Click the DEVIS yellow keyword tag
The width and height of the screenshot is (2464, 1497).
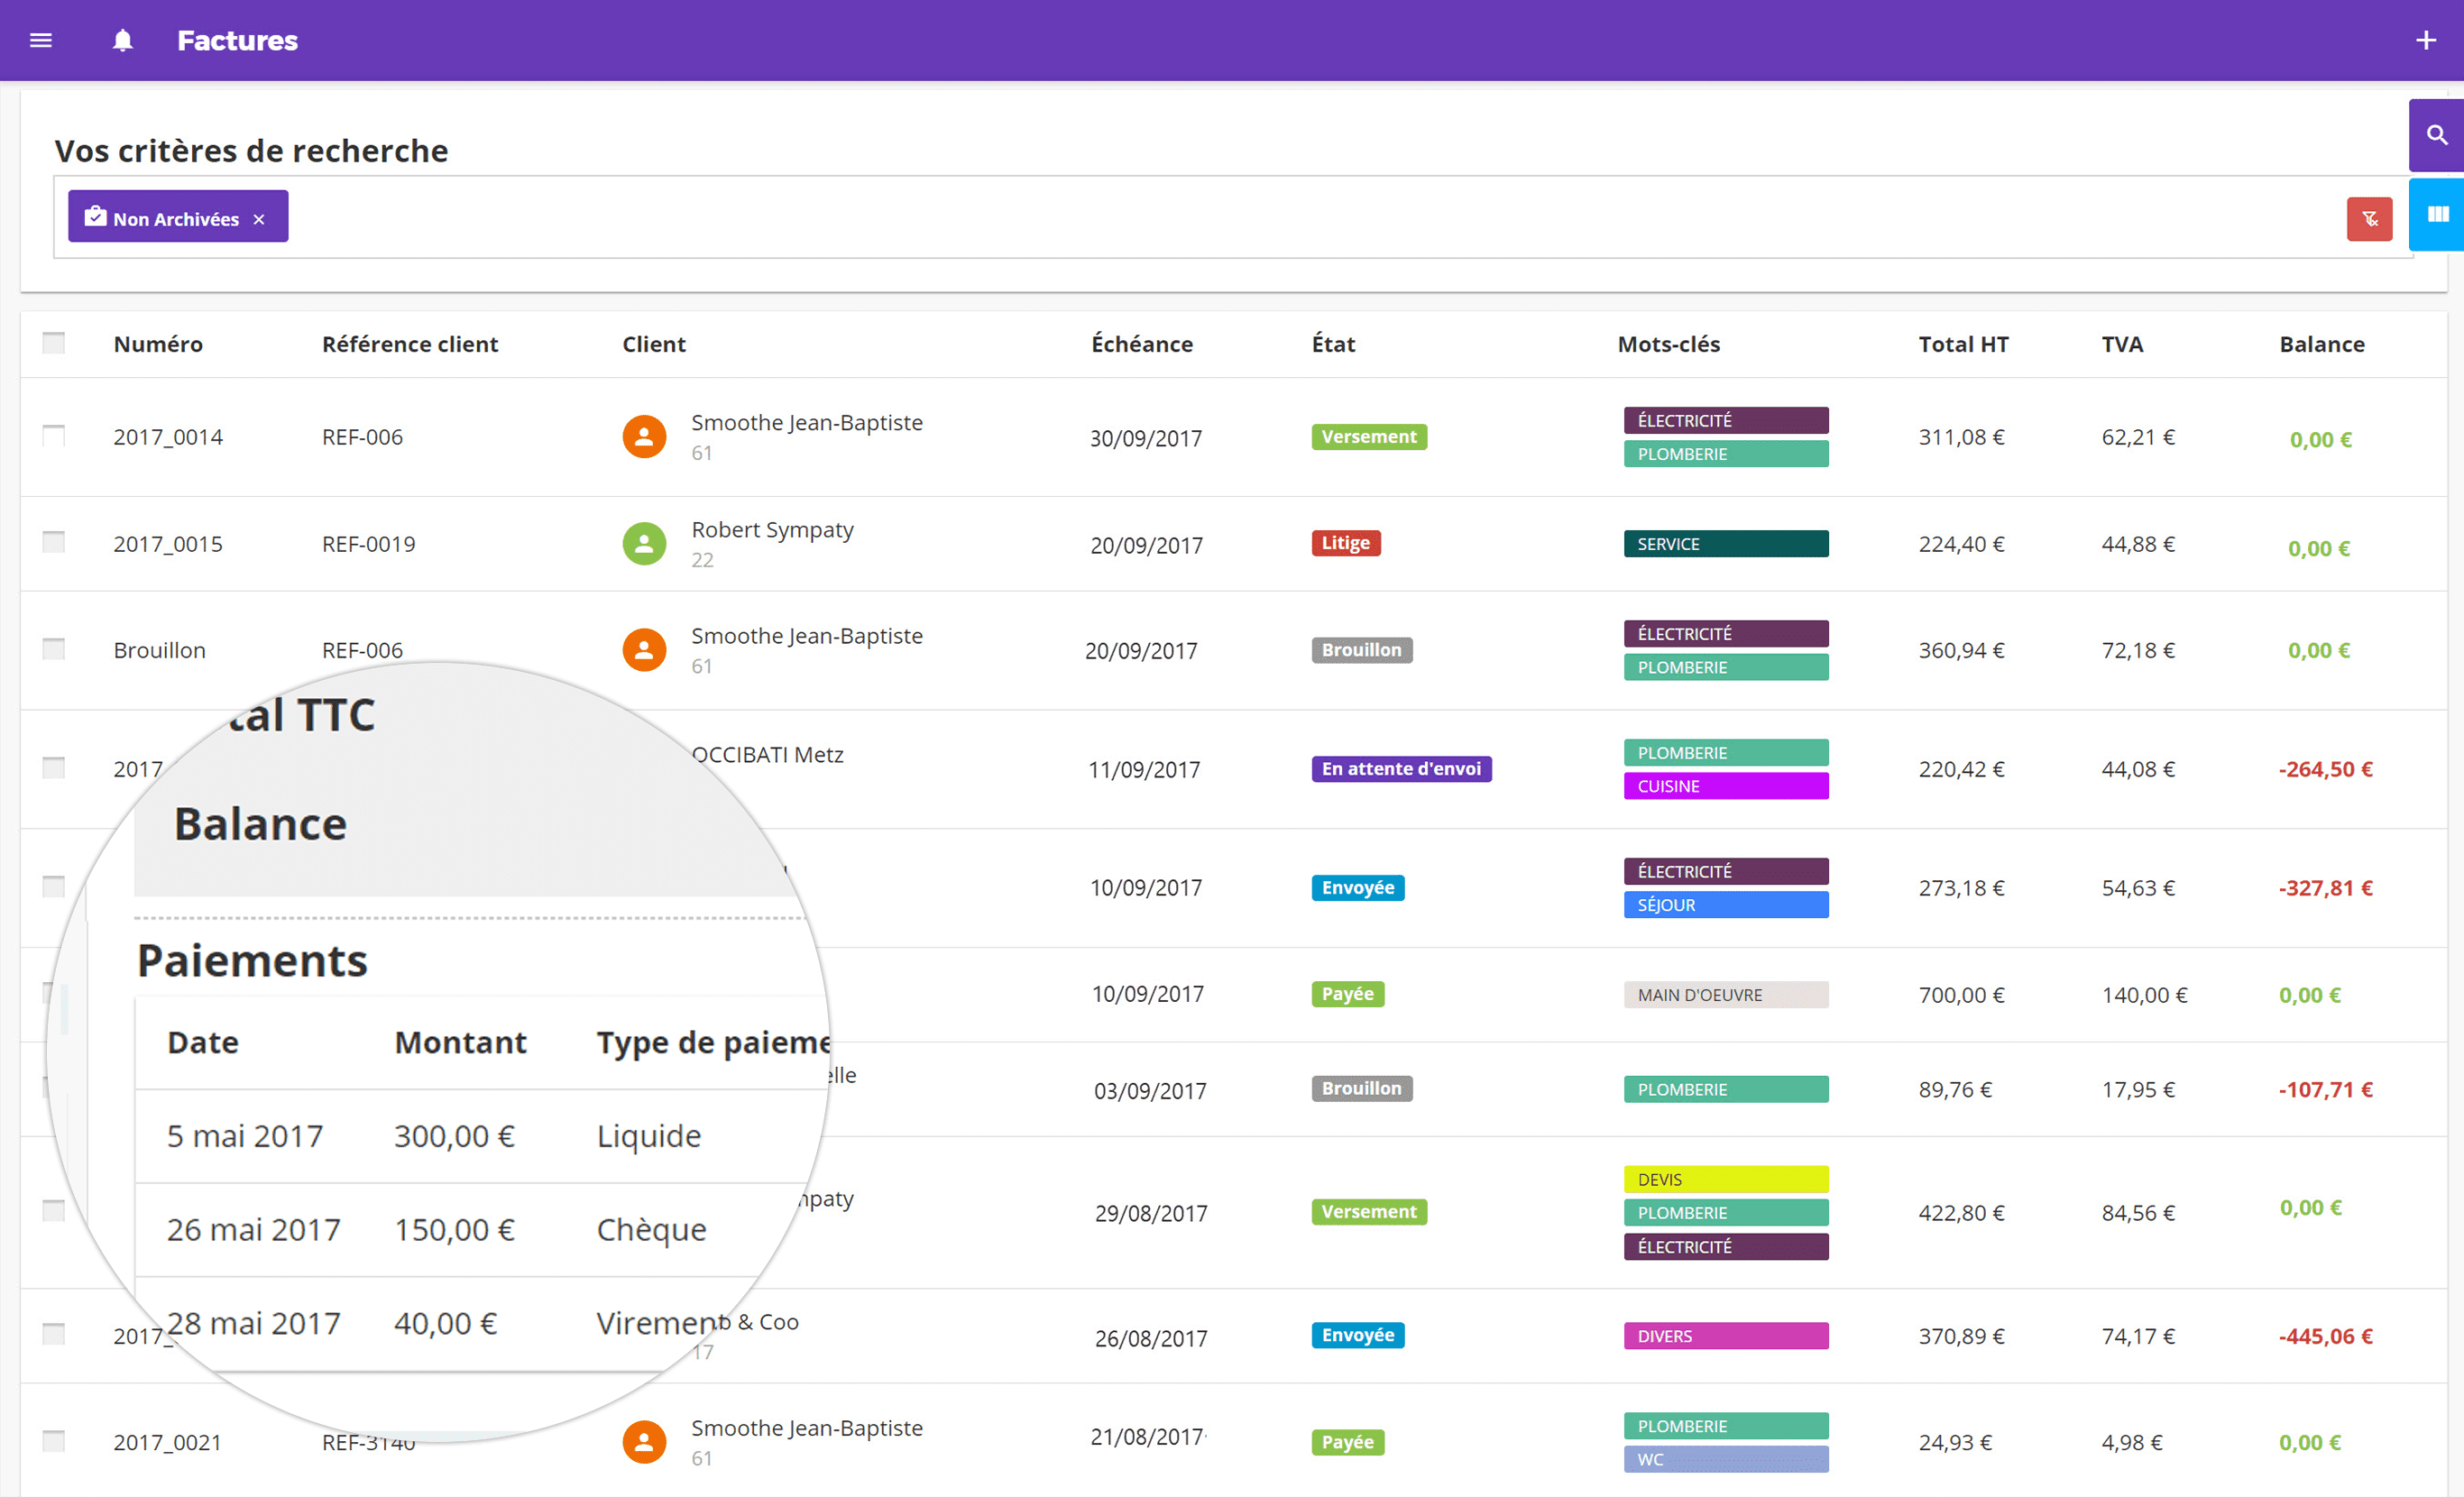coord(1726,1179)
